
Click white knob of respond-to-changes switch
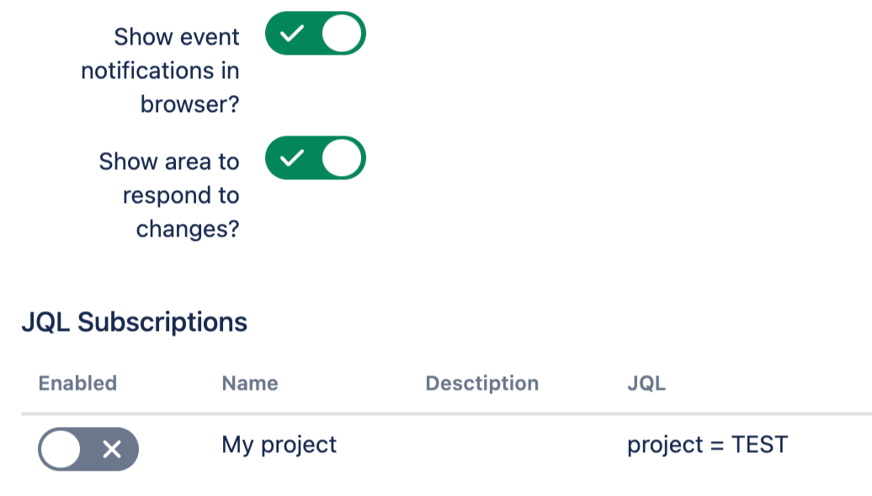pyautogui.click(x=343, y=158)
